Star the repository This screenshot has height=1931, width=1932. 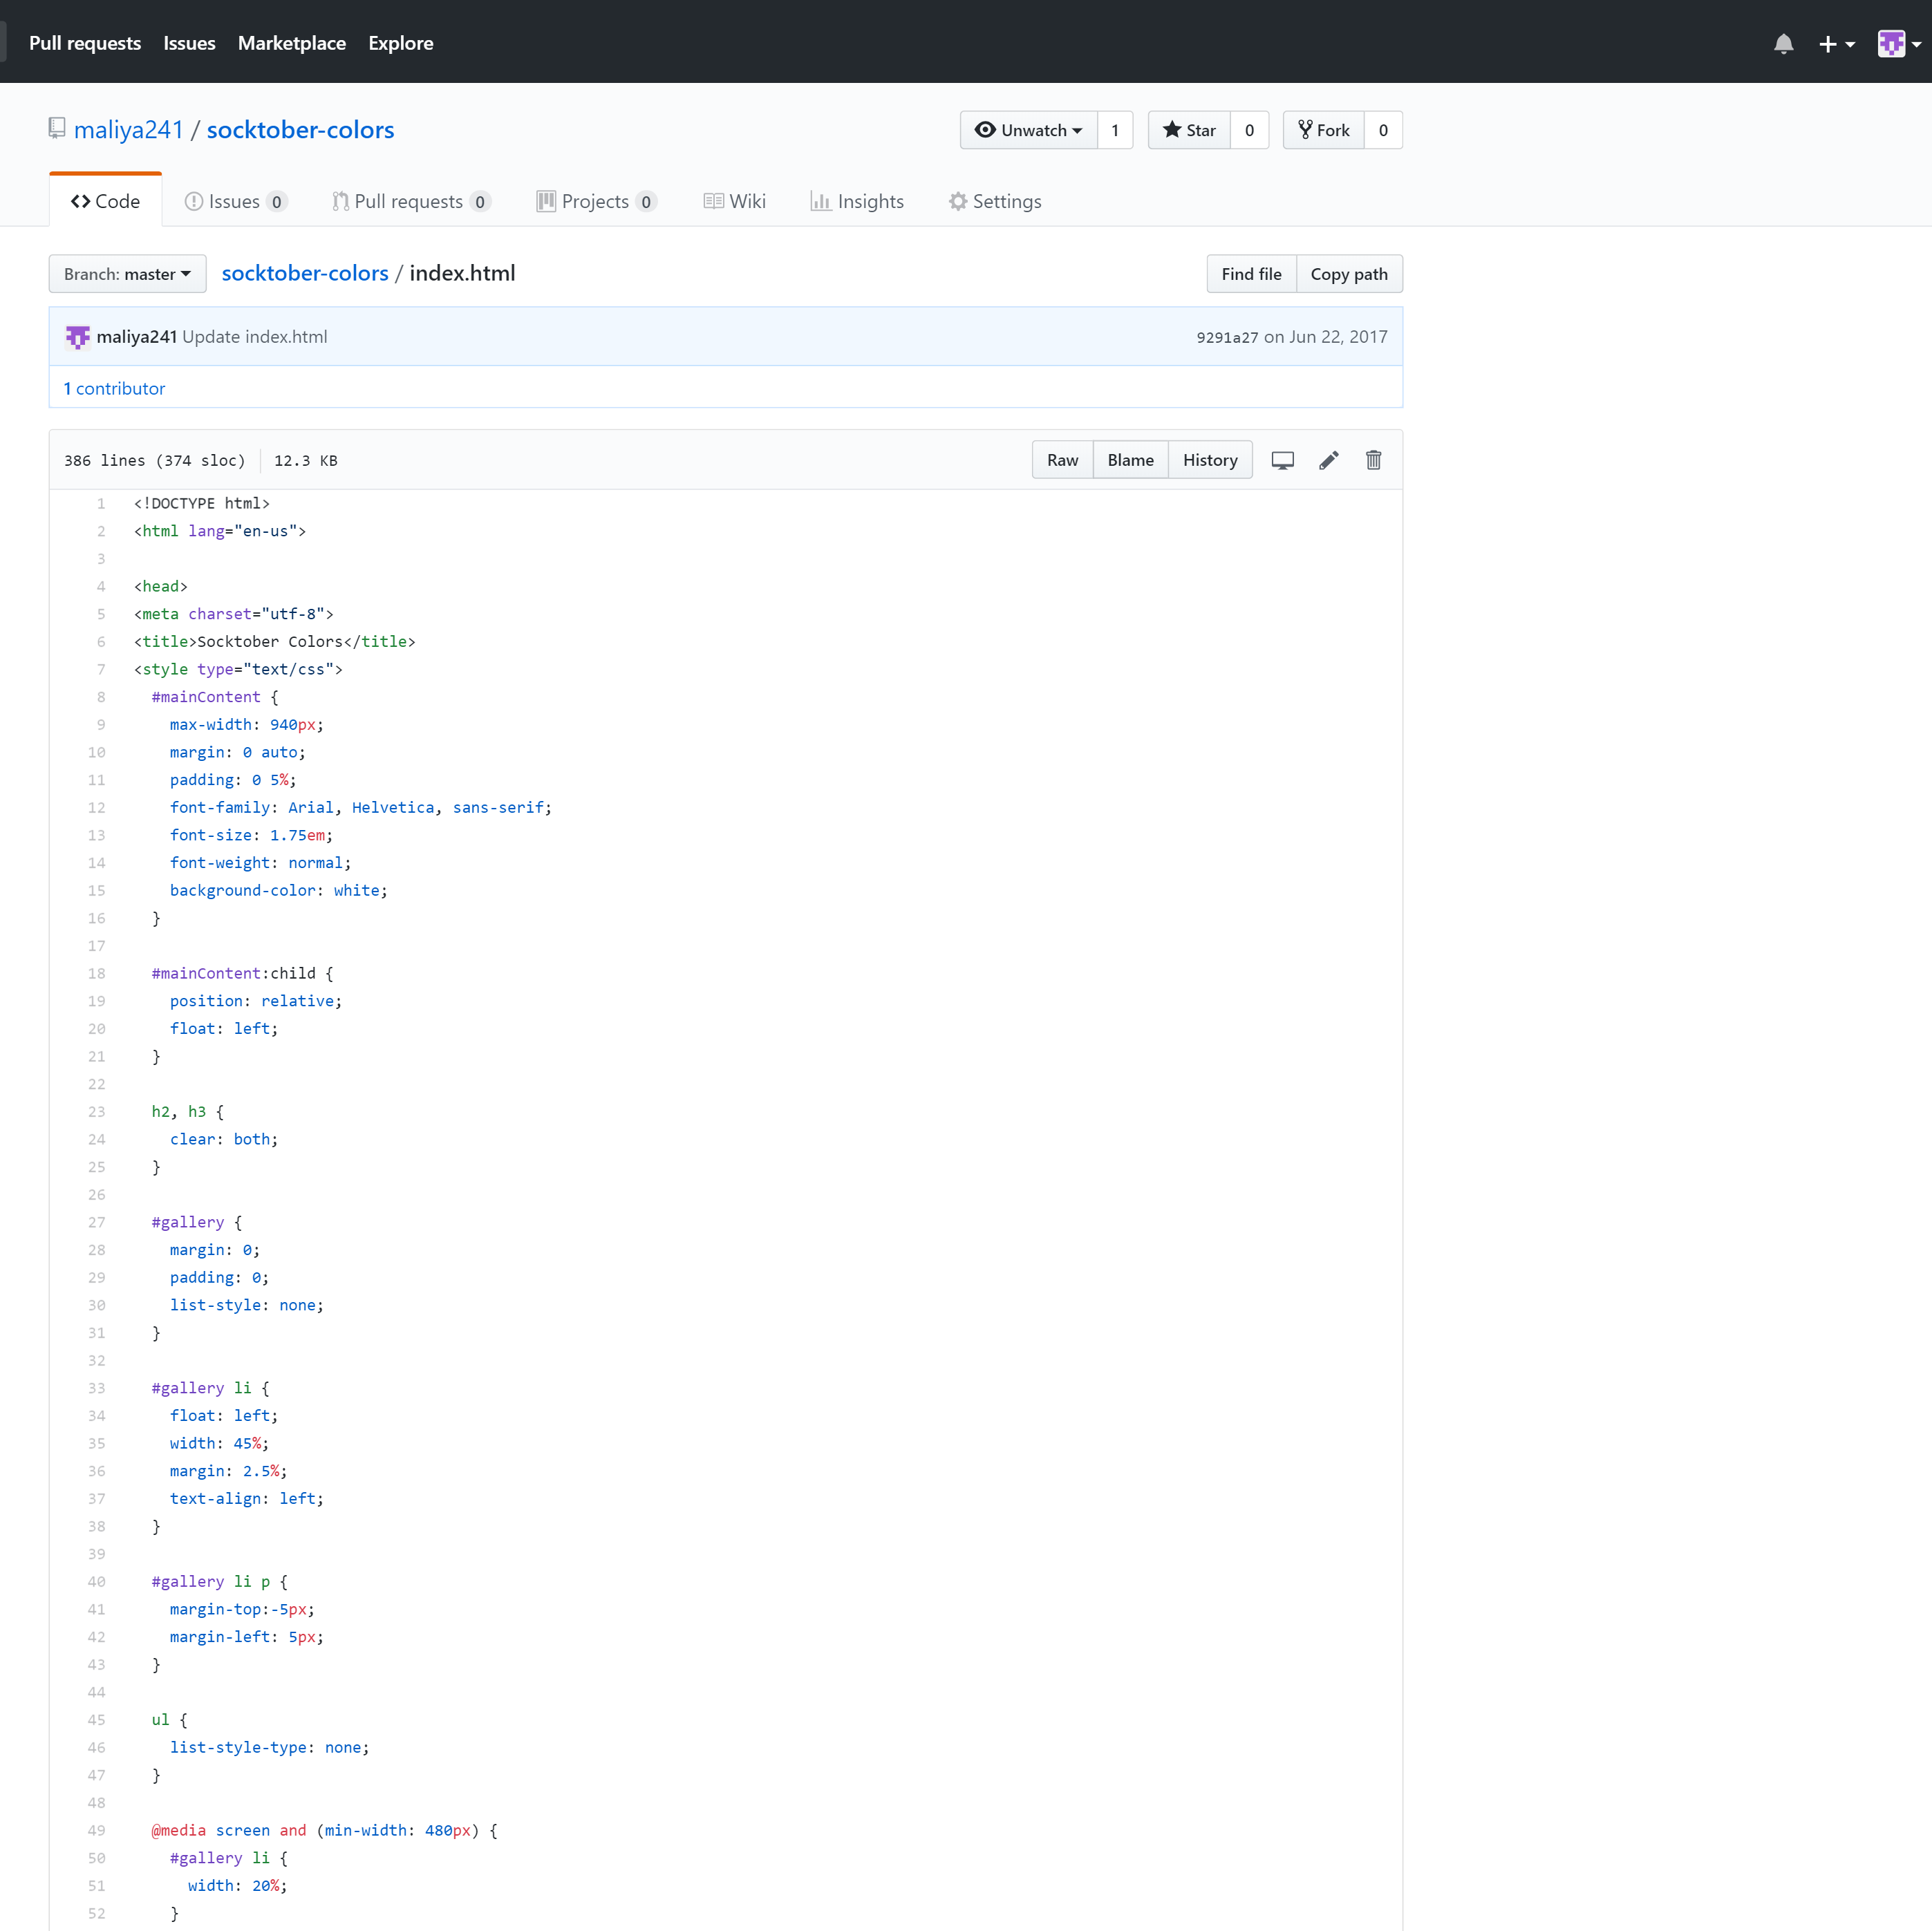click(1189, 130)
